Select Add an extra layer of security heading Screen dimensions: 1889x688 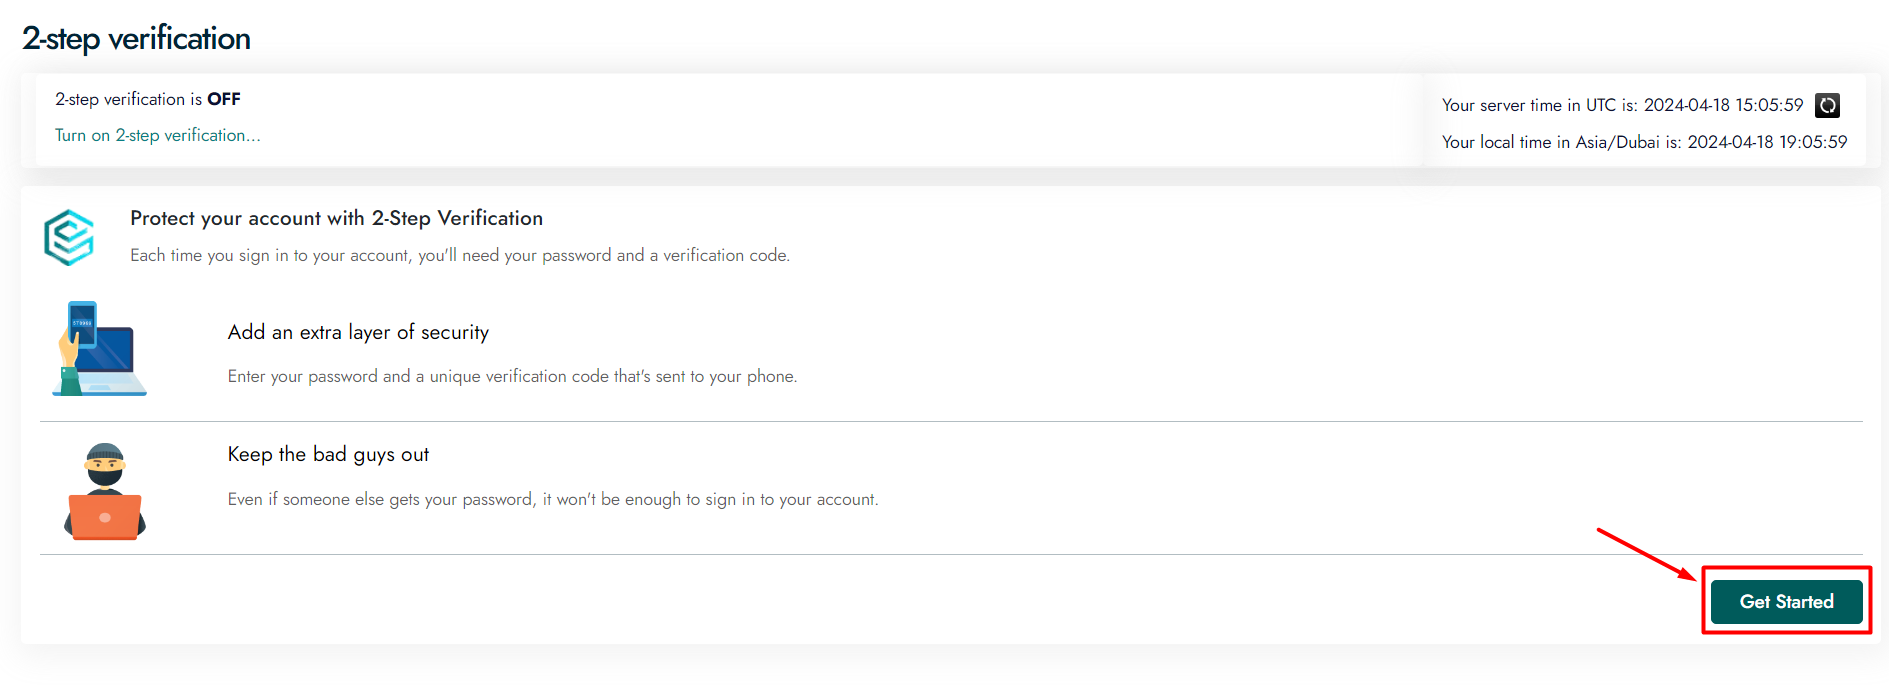[357, 332]
